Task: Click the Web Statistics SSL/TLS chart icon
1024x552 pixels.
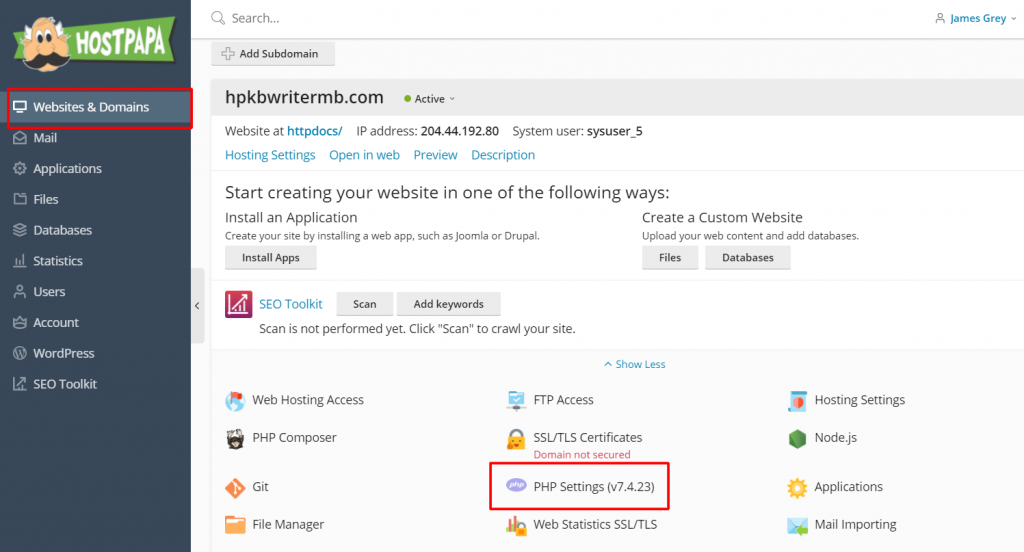Action: click(x=516, y=525)
